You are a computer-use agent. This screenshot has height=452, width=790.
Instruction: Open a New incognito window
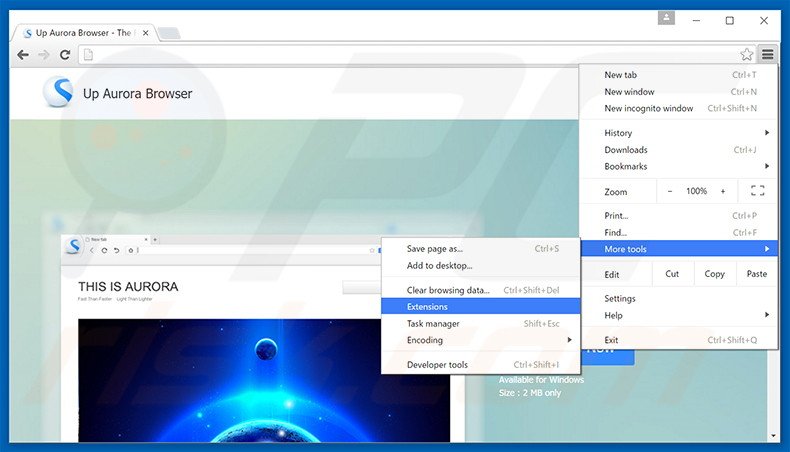pos(679,108)
